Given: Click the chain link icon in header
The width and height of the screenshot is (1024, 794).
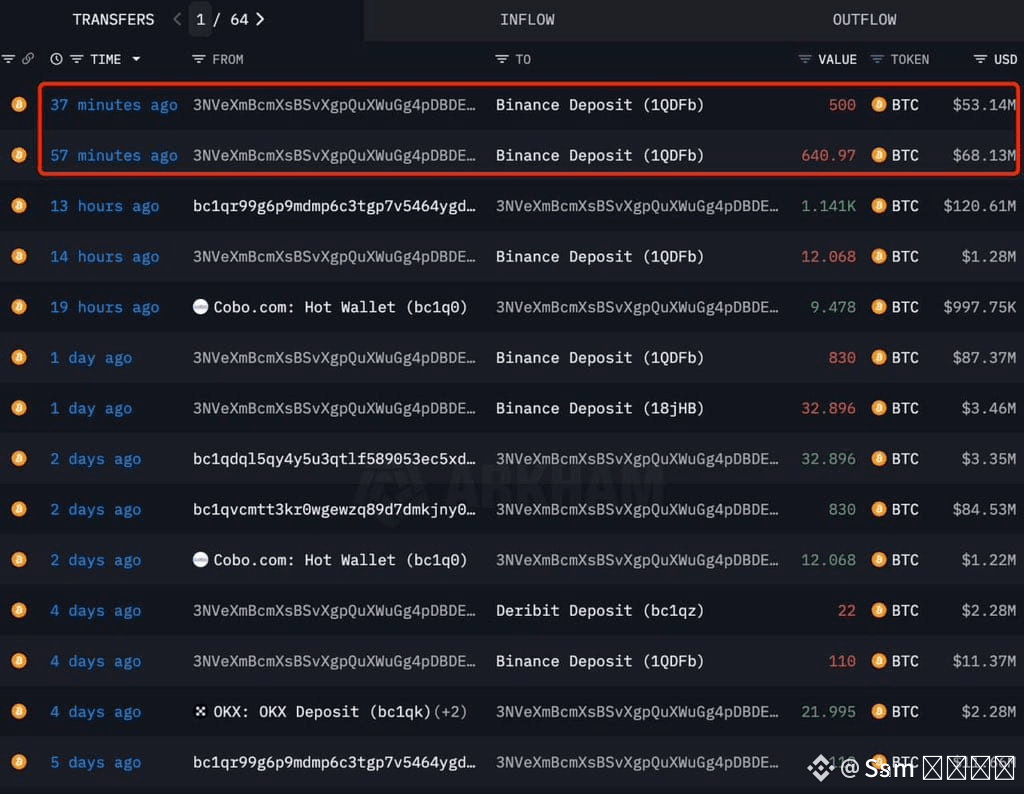Looking at the screenshot, I should (x=27, y=59).
